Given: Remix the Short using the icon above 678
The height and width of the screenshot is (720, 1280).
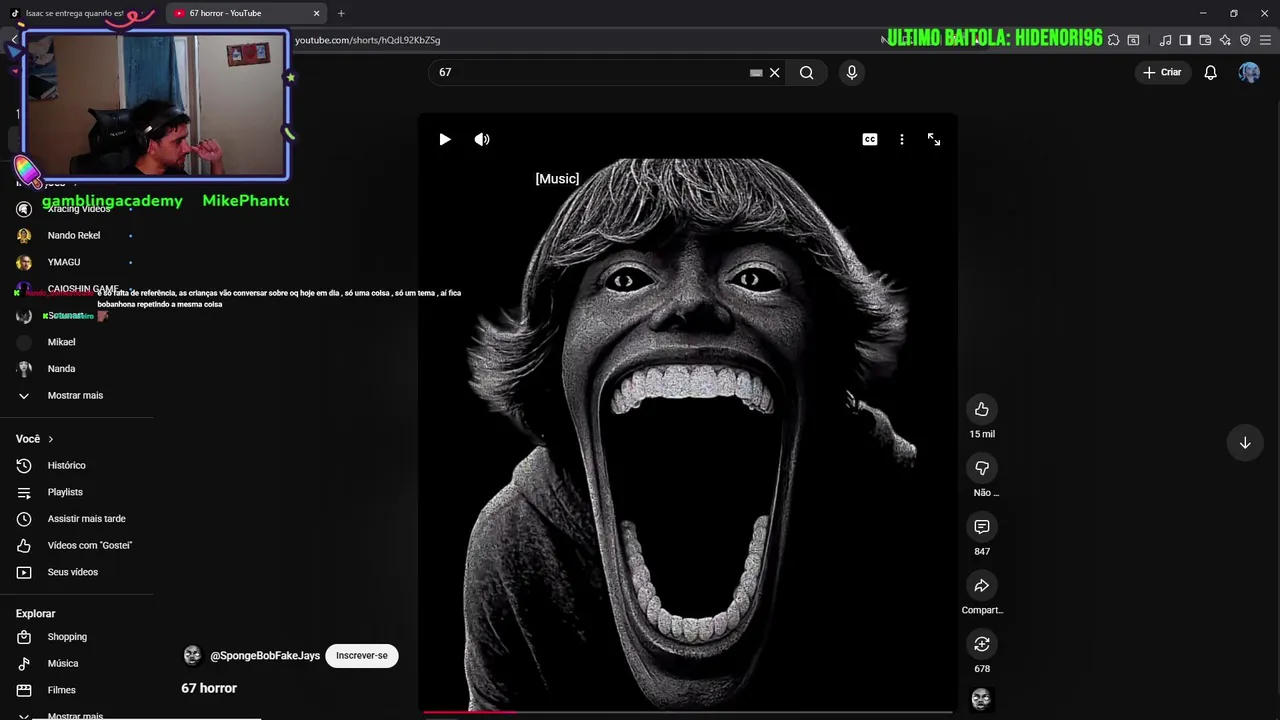Looking at the screenshot, I should click(982, 644).
